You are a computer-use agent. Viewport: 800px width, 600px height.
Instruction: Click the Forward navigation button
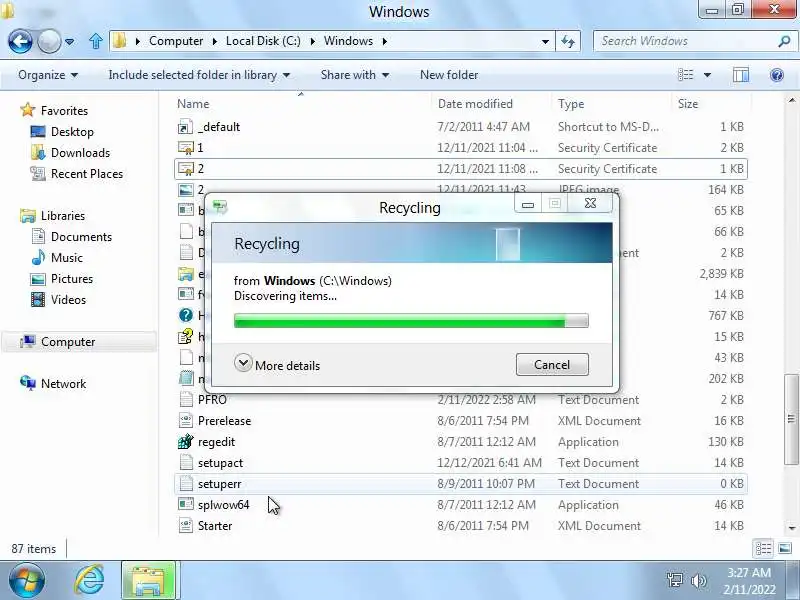pyautogui.click(x=49, y=41)
